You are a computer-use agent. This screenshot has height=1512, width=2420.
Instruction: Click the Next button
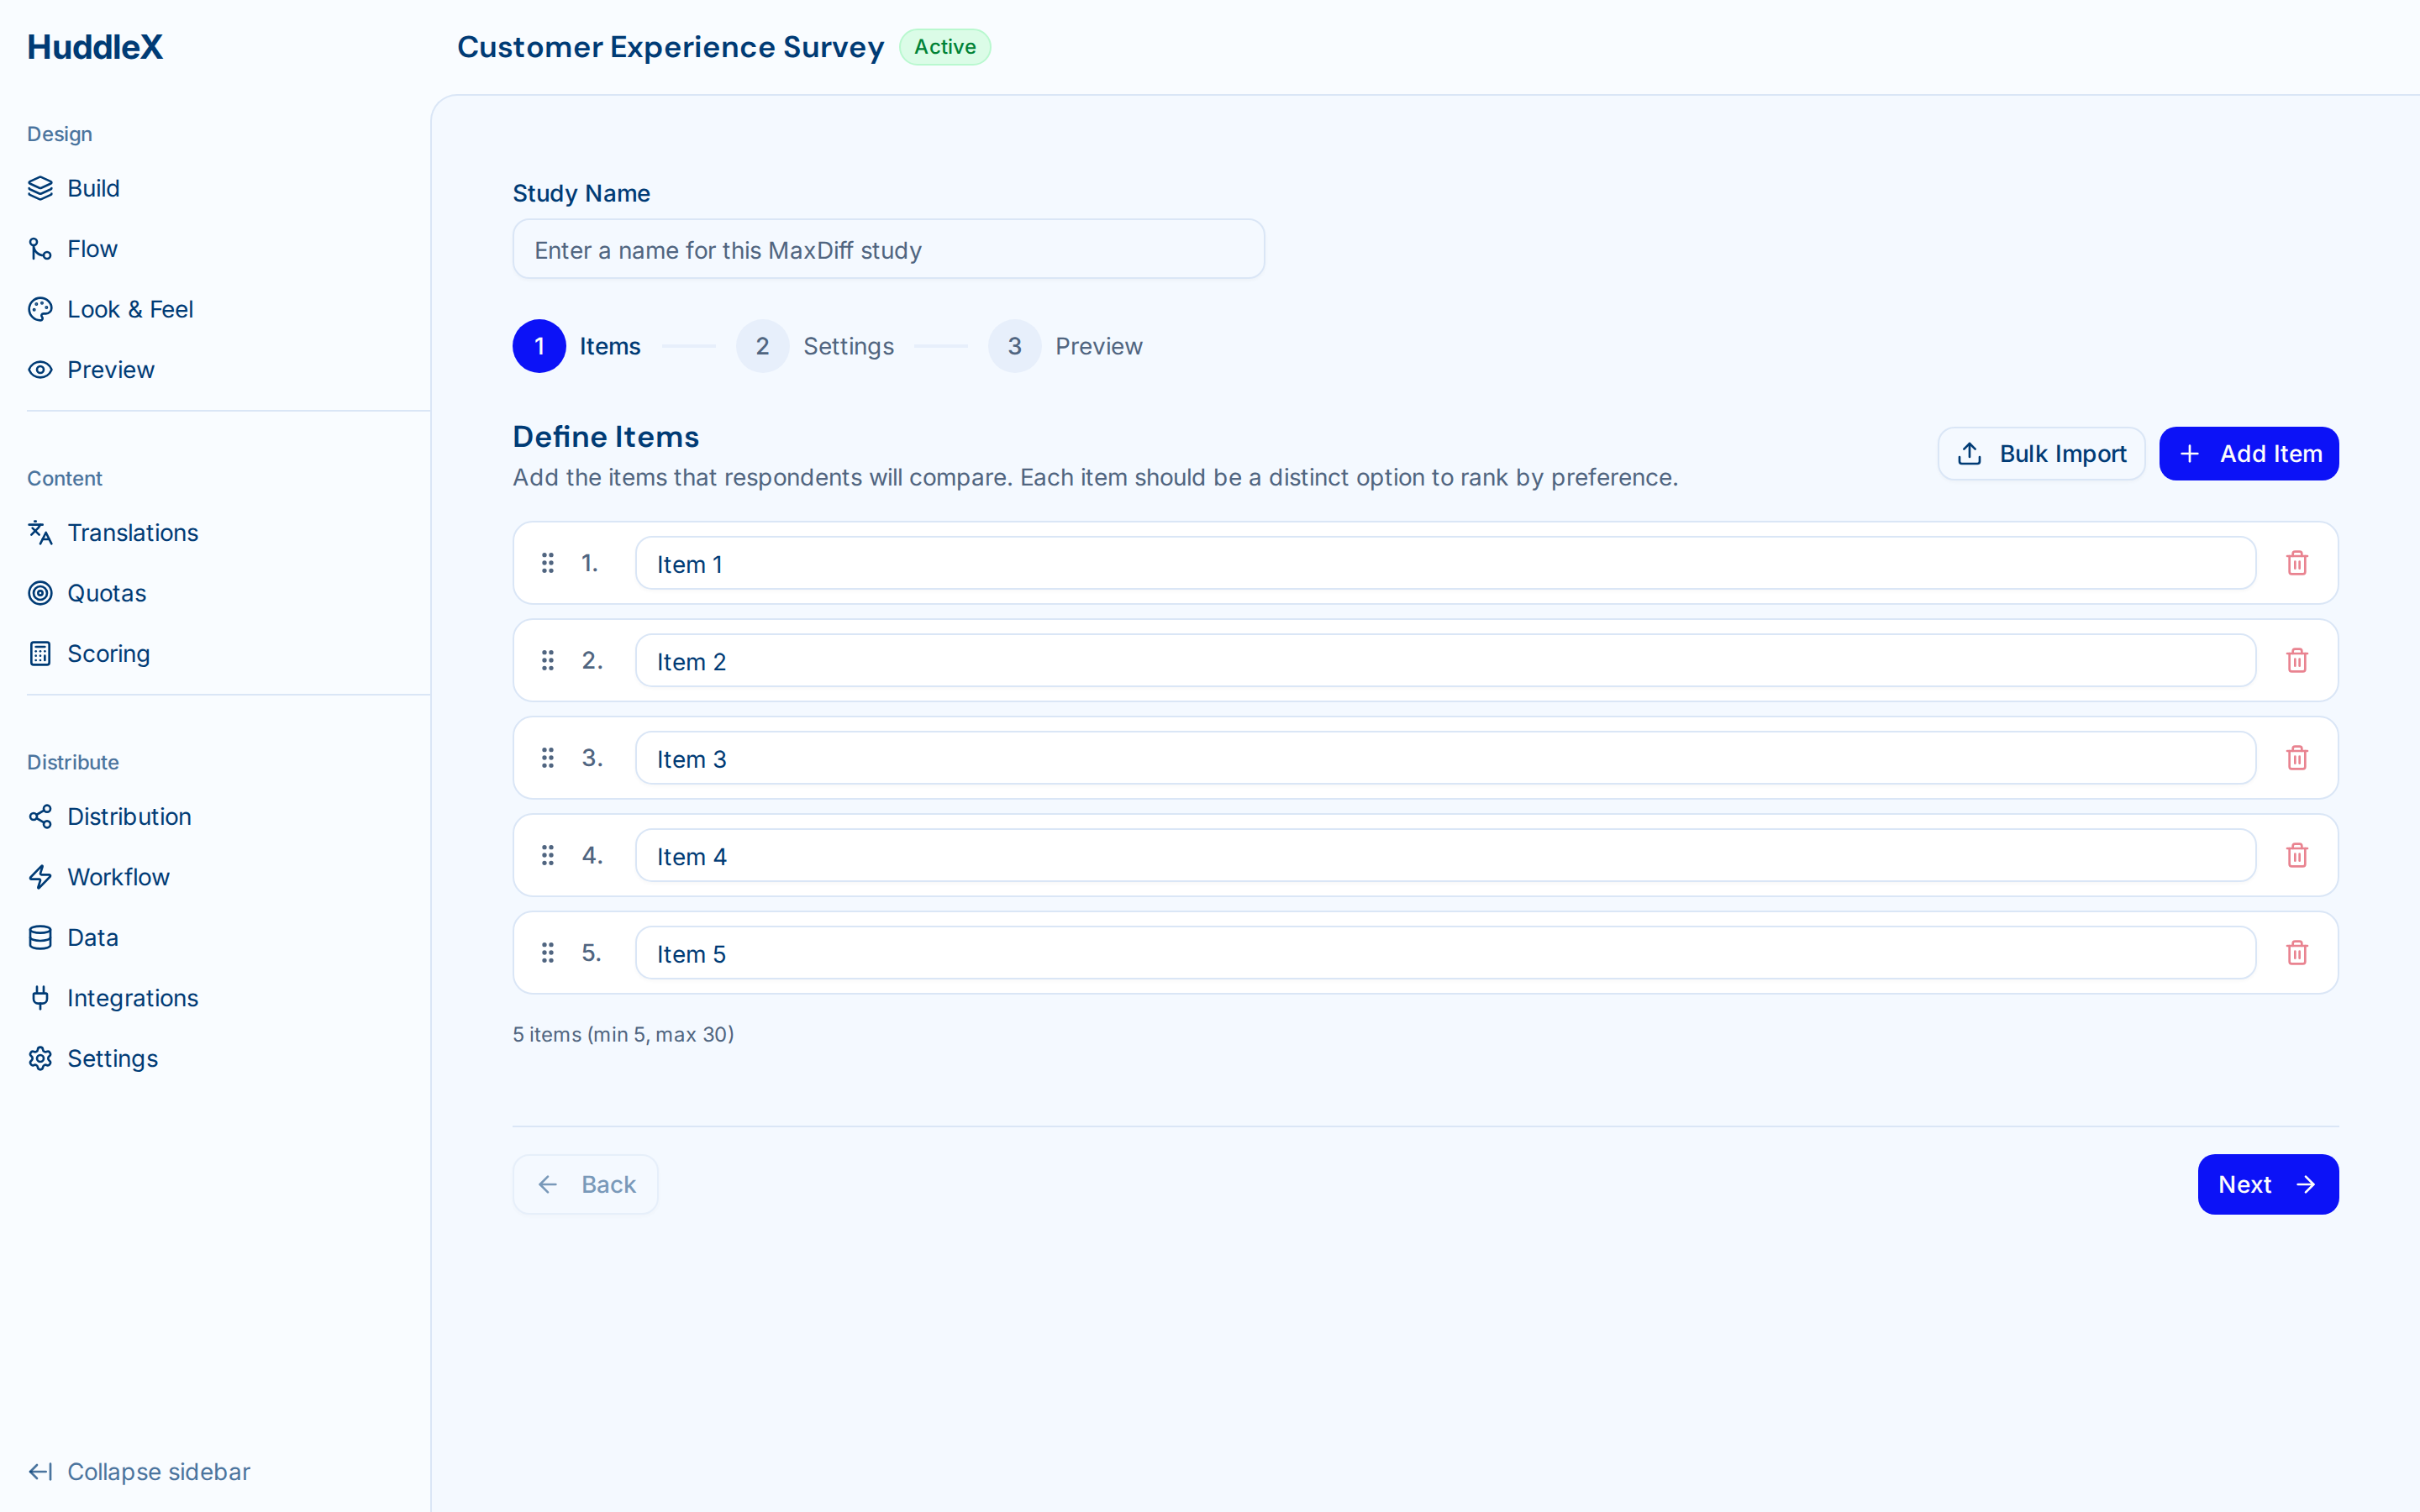tap(2268, 1184)
